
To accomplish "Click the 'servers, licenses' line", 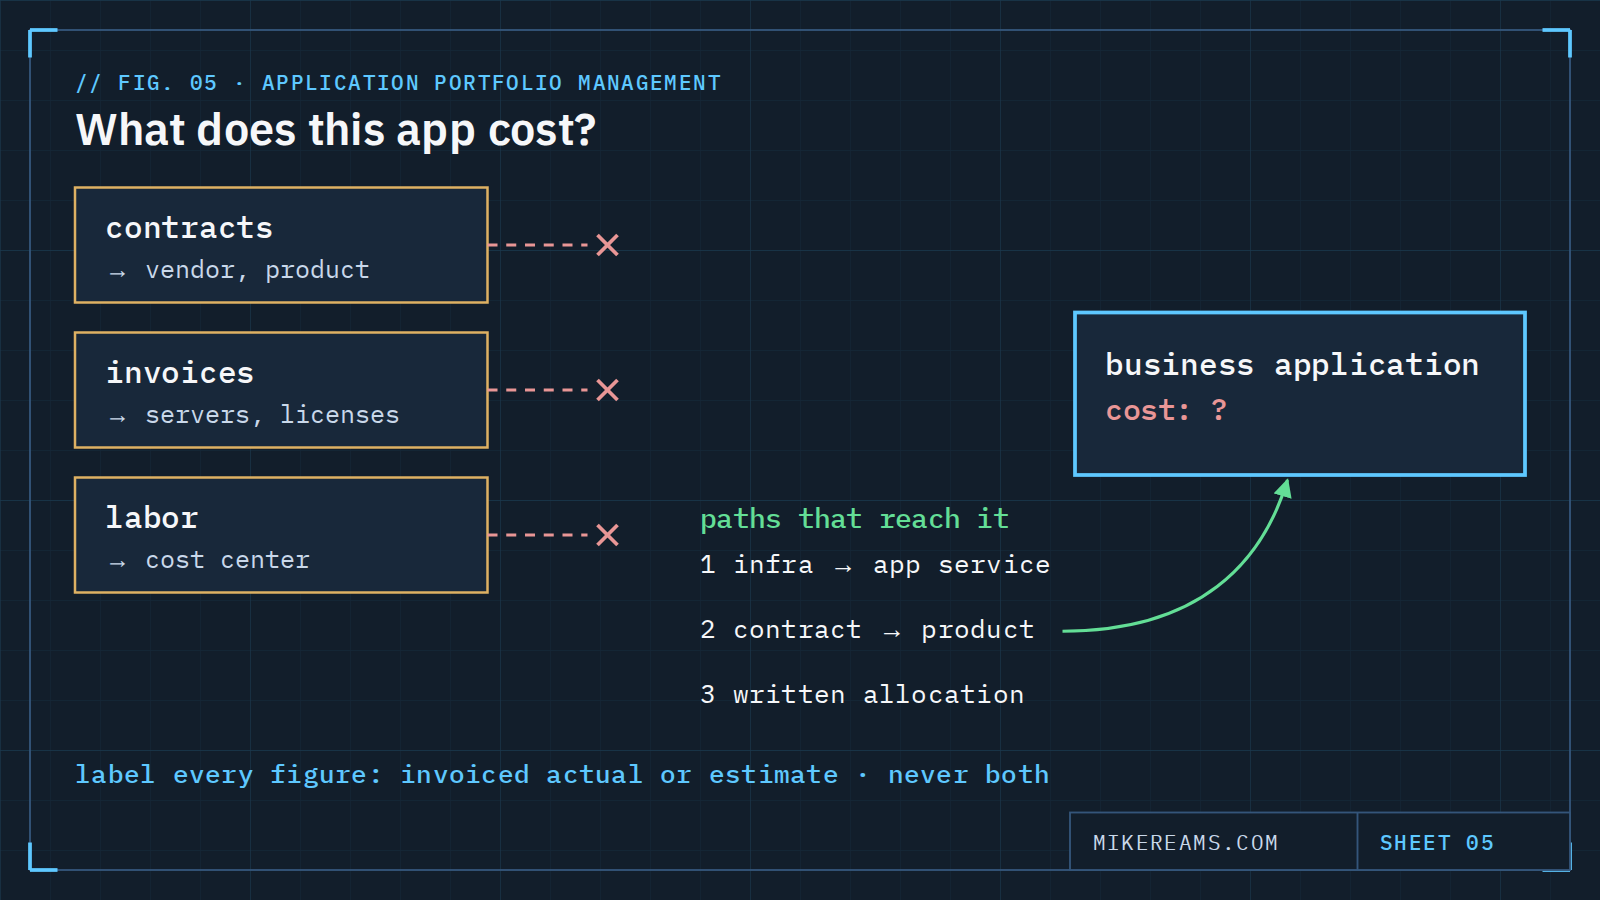I will coord(253,415).
